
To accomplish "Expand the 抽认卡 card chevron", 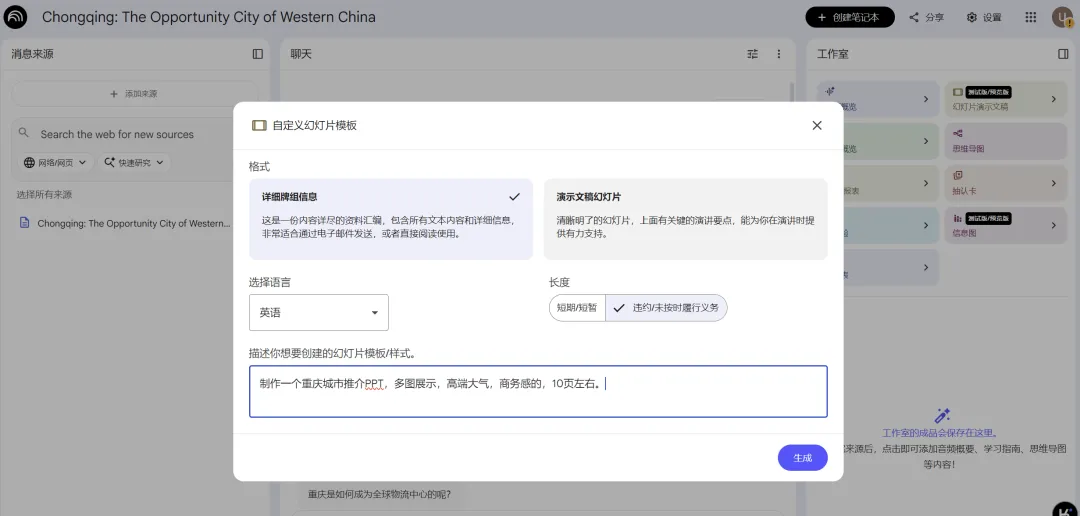I will (x=1053, y=183).
